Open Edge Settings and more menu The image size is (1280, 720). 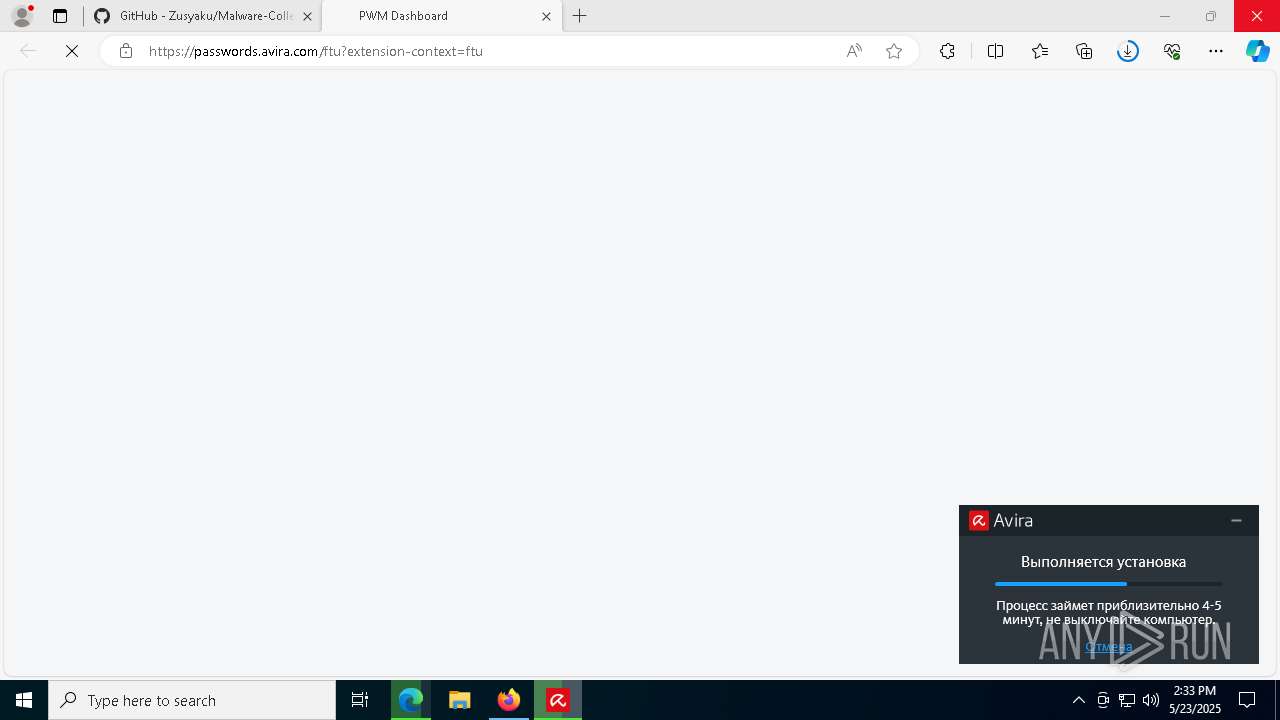pyautogui.click(x=1216, y=51)
